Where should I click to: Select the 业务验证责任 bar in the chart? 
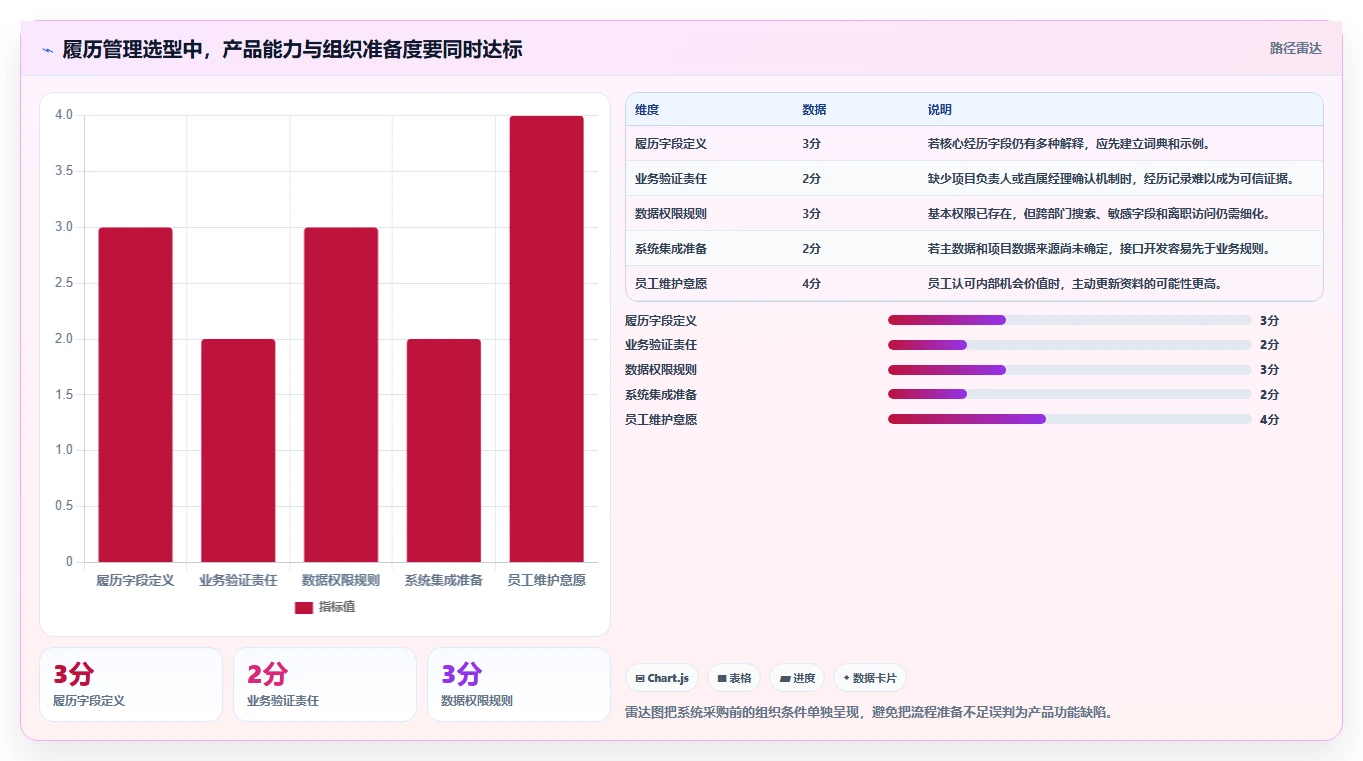click(238, 451)
